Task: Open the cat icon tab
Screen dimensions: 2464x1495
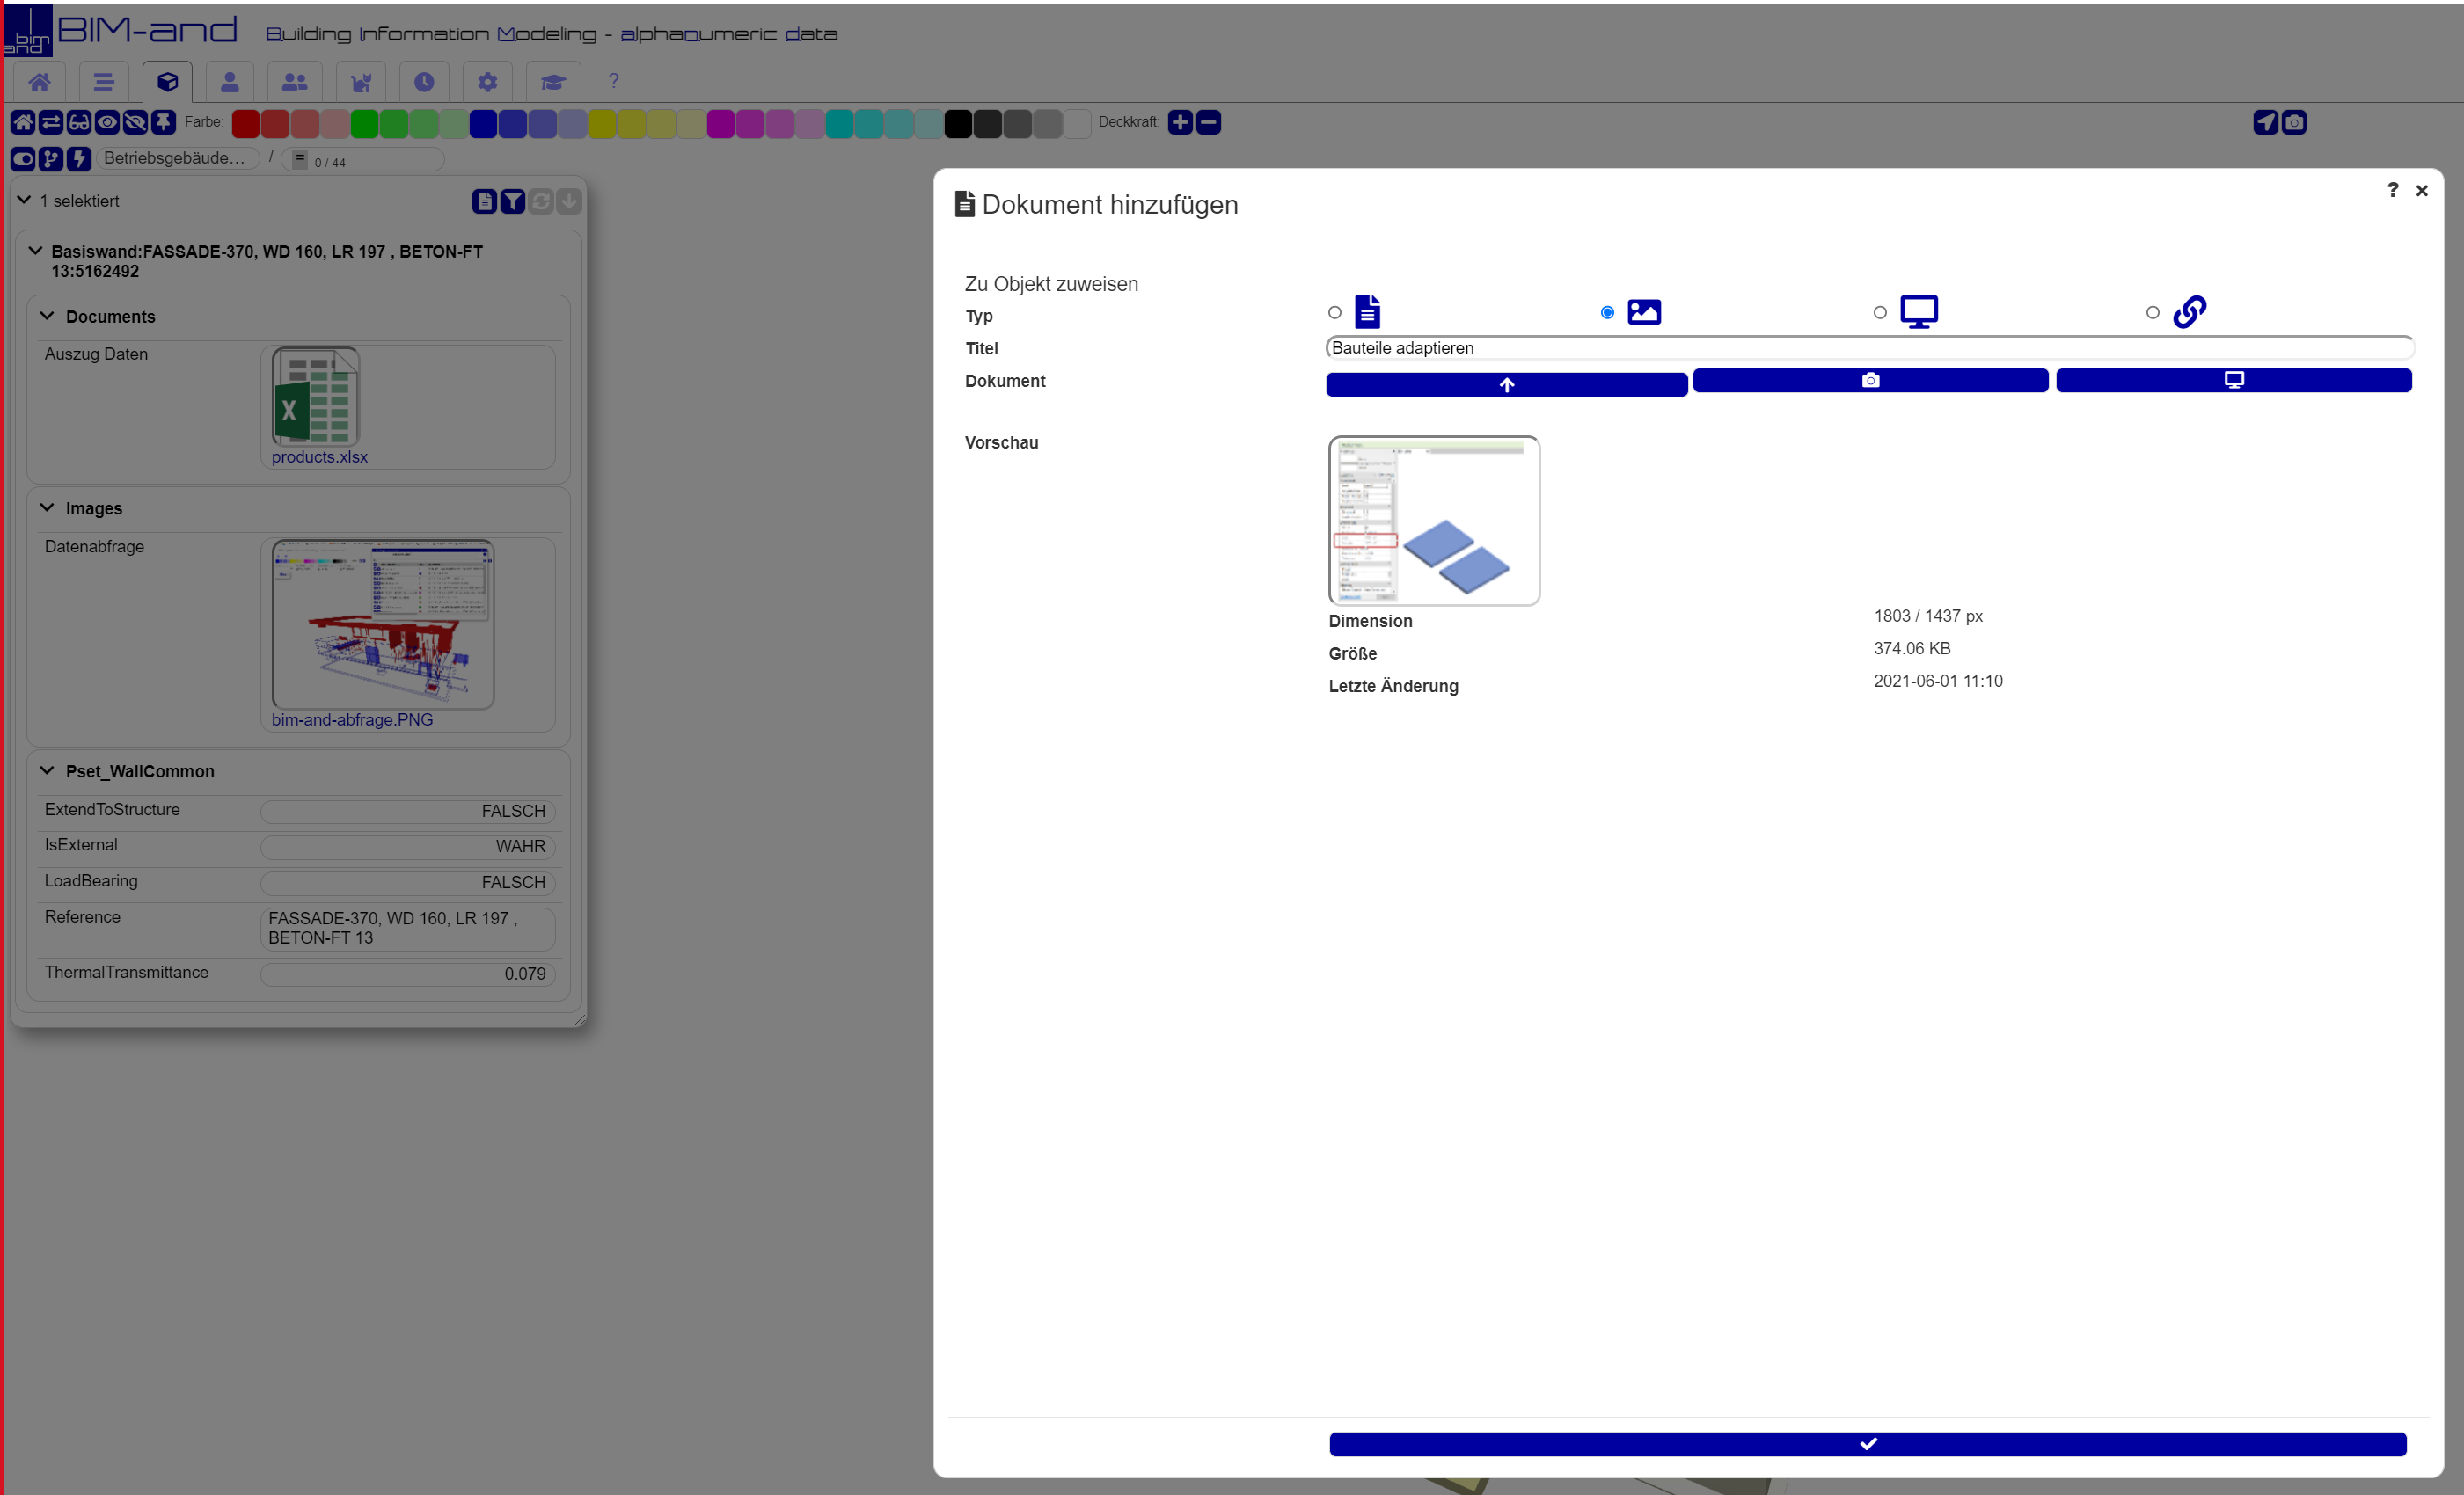Action: click(361, 82)
